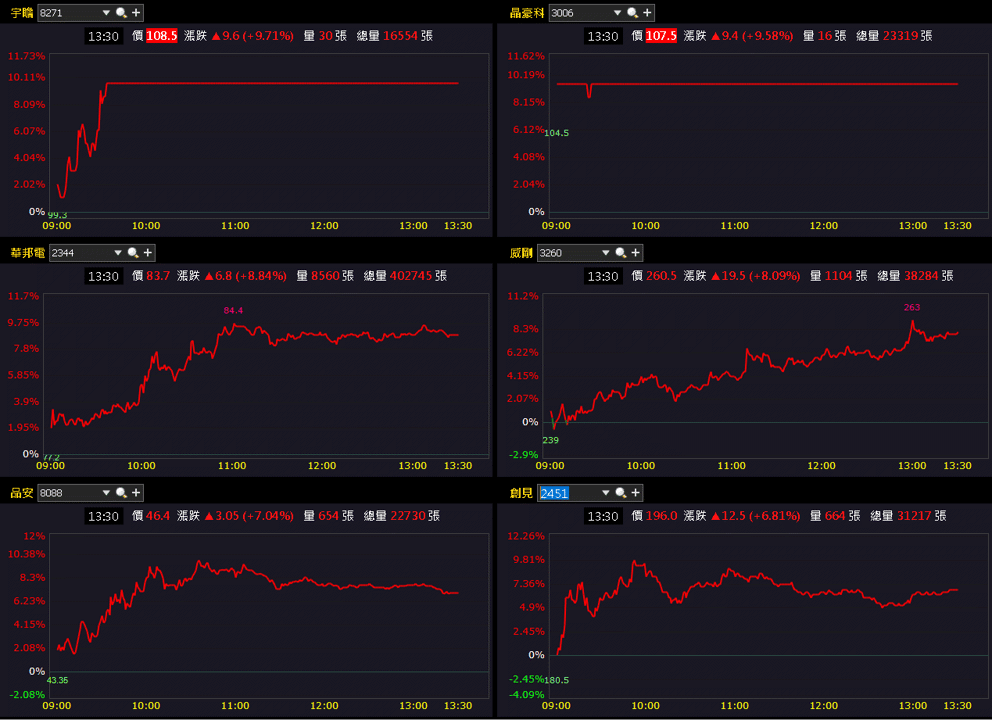The height and width of the screenshot is (720, 992).
Task: Expand the 8088 stock code dropdown
Action: (106, 492)
